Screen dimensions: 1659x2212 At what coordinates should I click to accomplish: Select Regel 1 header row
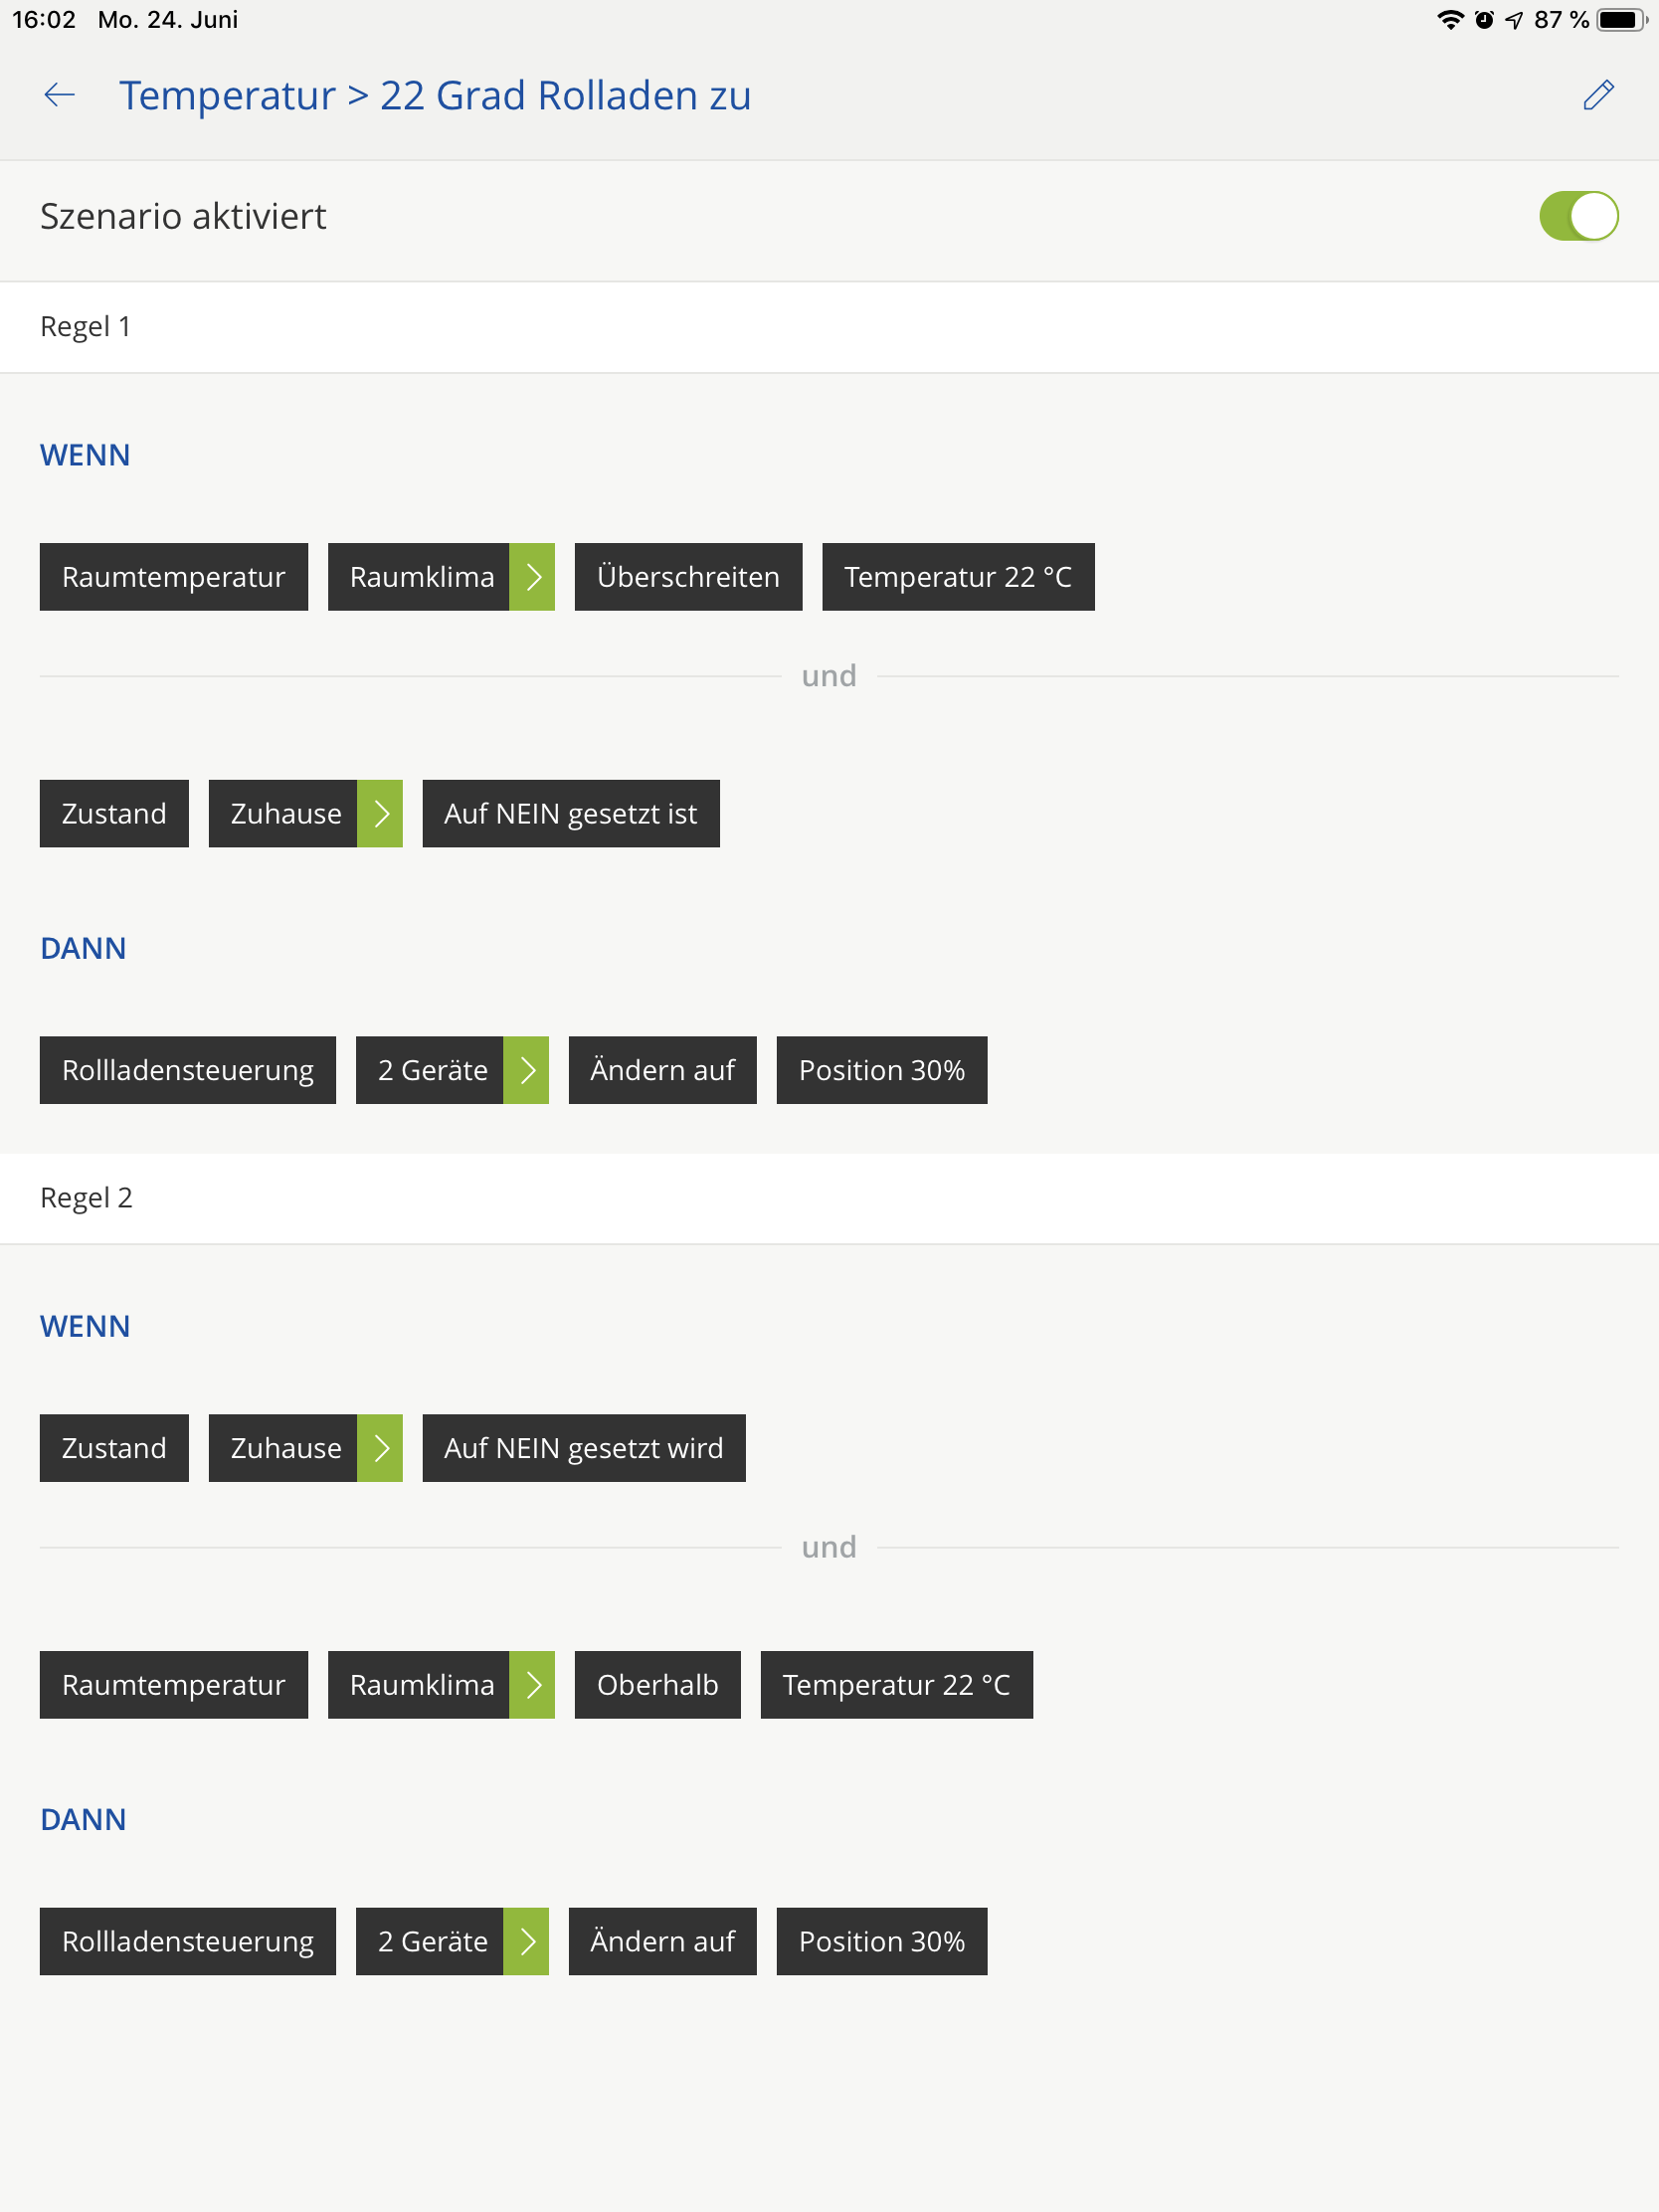[x=829, y=327]
